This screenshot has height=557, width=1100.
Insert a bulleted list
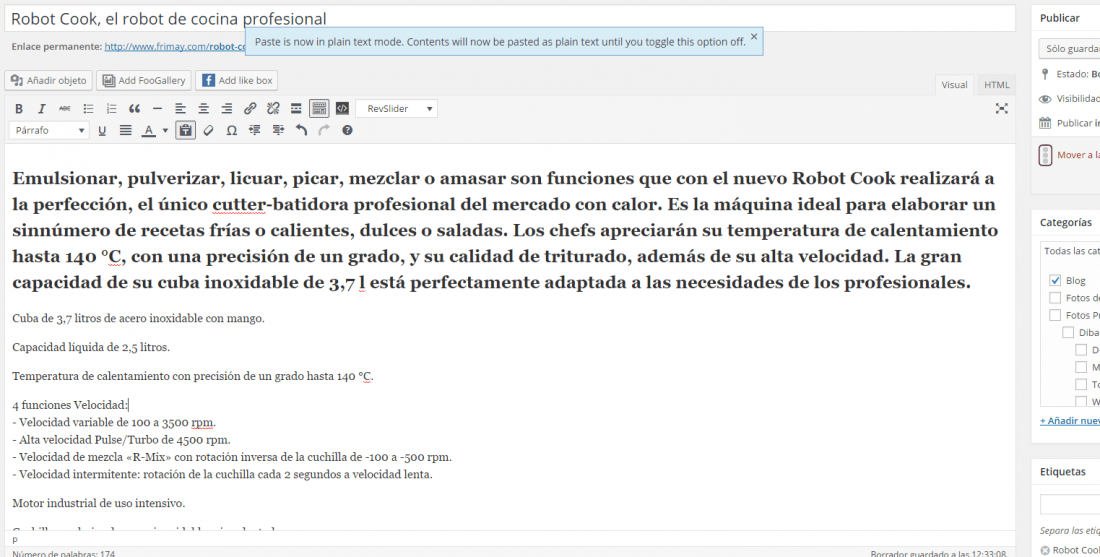tap(88, 109)
